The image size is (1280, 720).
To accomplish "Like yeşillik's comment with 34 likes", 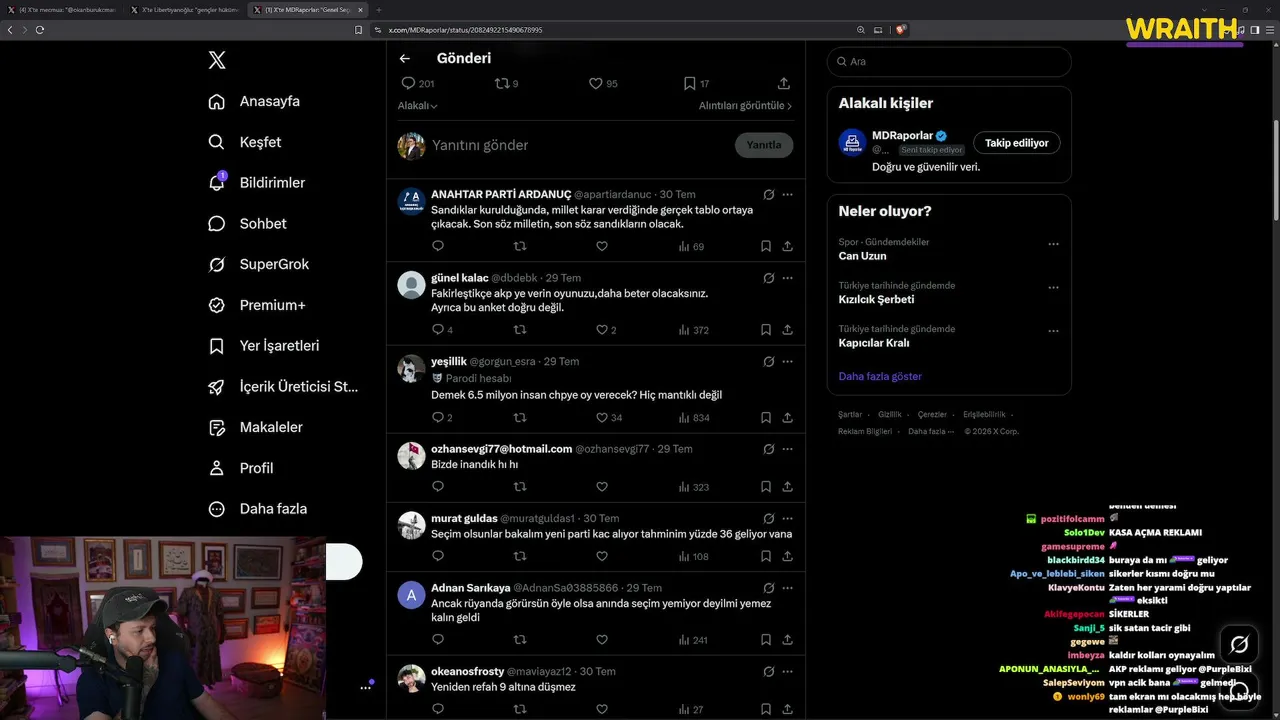I will [608, 418].
